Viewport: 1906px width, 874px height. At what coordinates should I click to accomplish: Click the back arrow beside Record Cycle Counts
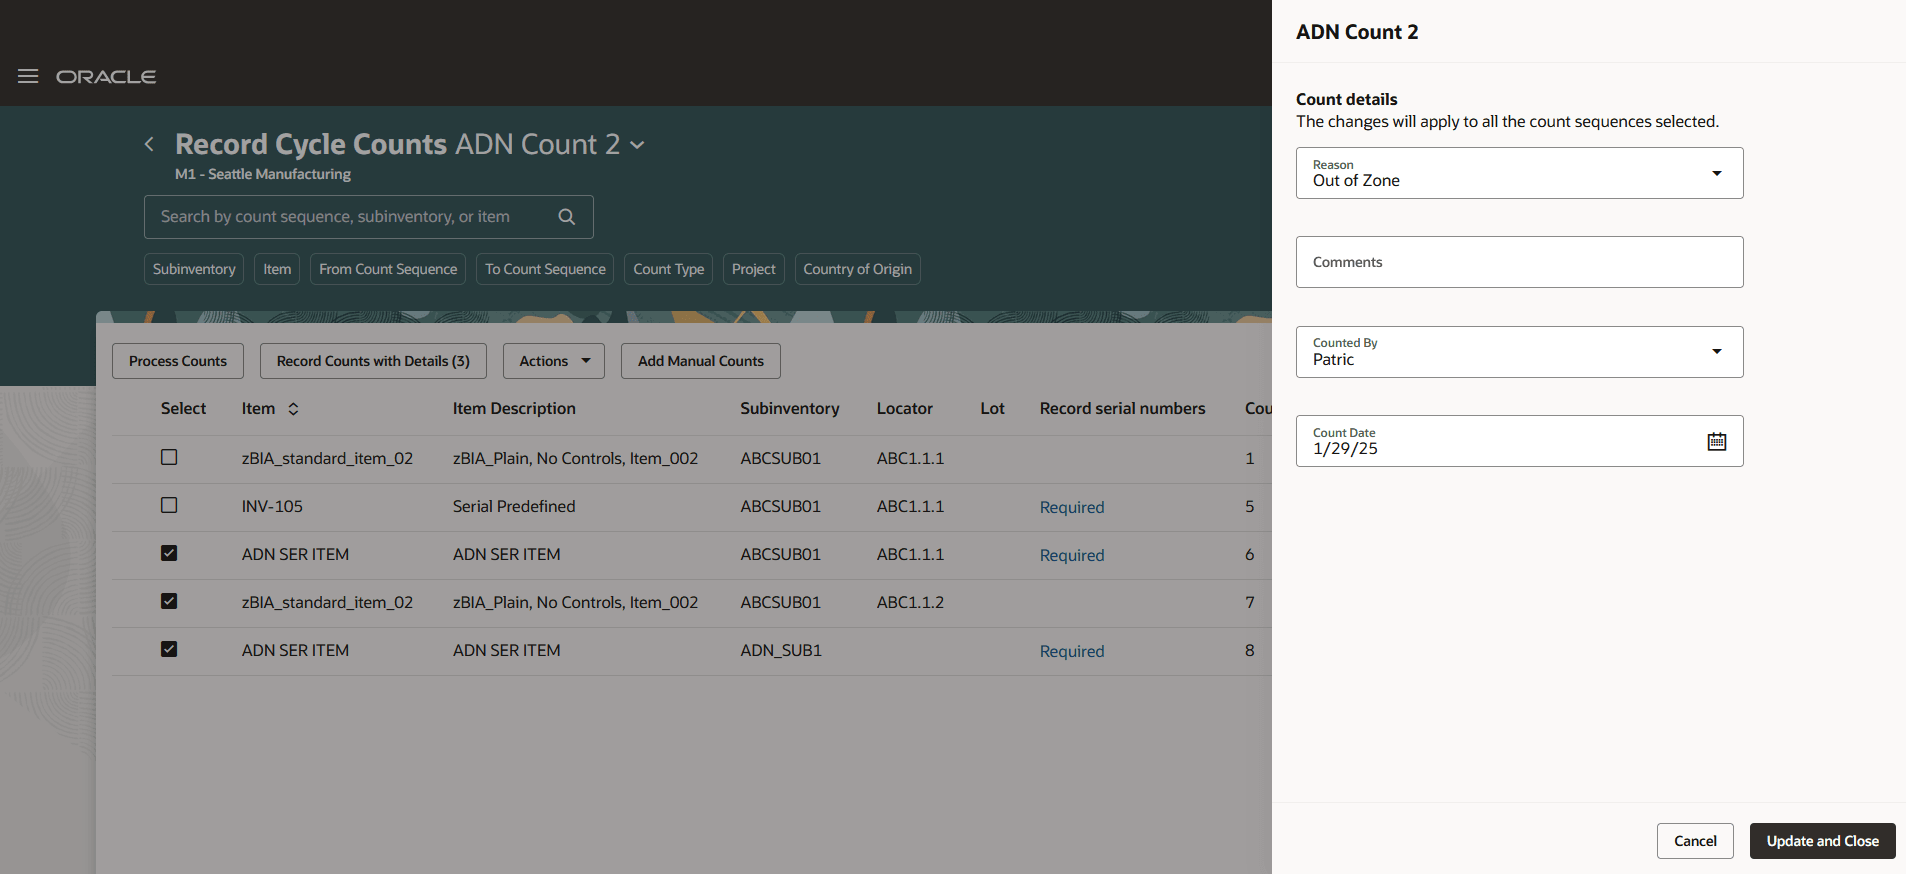click(x=149, y=144)
